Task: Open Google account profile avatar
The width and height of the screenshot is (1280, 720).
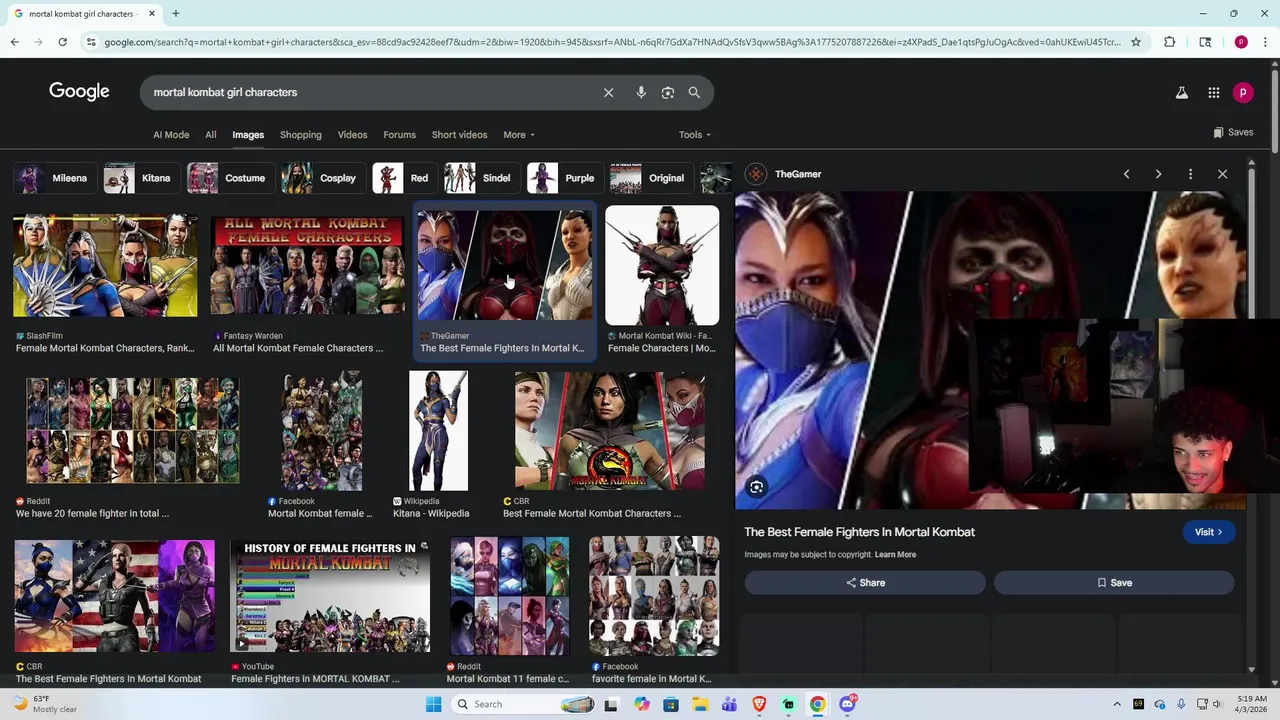Action: (x=1243, y=92)
